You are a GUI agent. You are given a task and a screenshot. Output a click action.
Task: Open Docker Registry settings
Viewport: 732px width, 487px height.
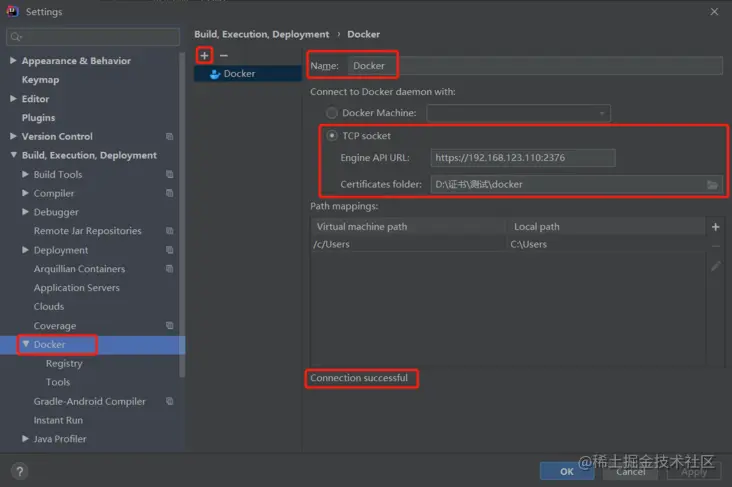64,363
